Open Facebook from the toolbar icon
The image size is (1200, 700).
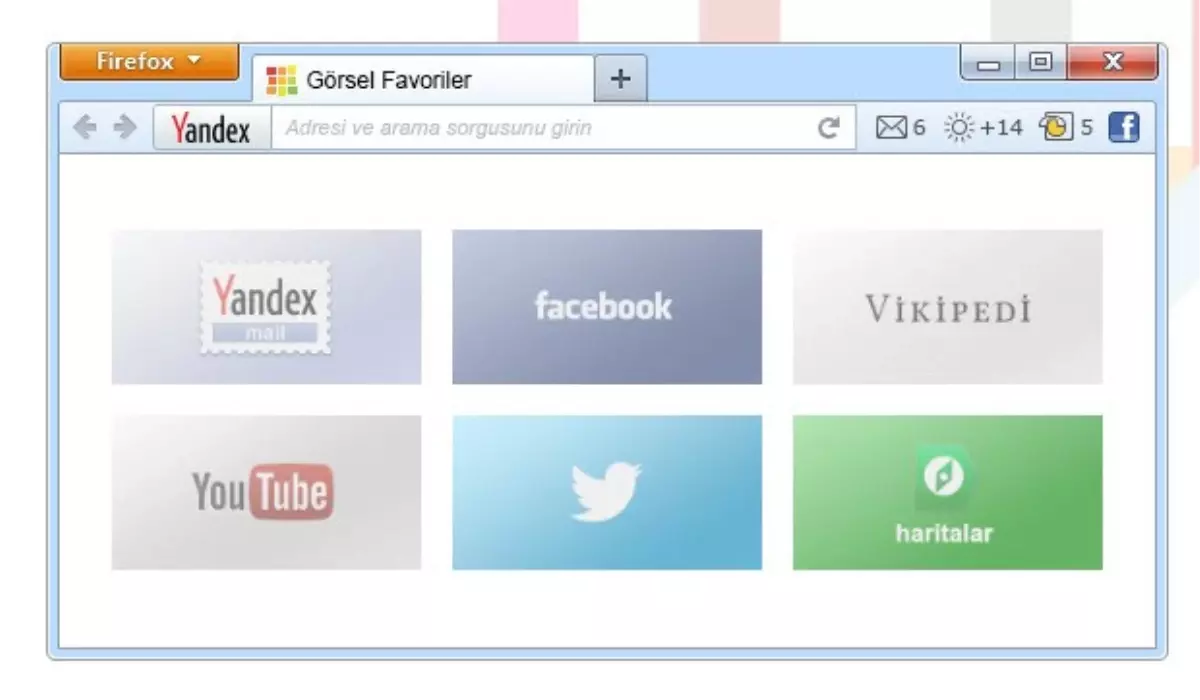coord(1126,127)
